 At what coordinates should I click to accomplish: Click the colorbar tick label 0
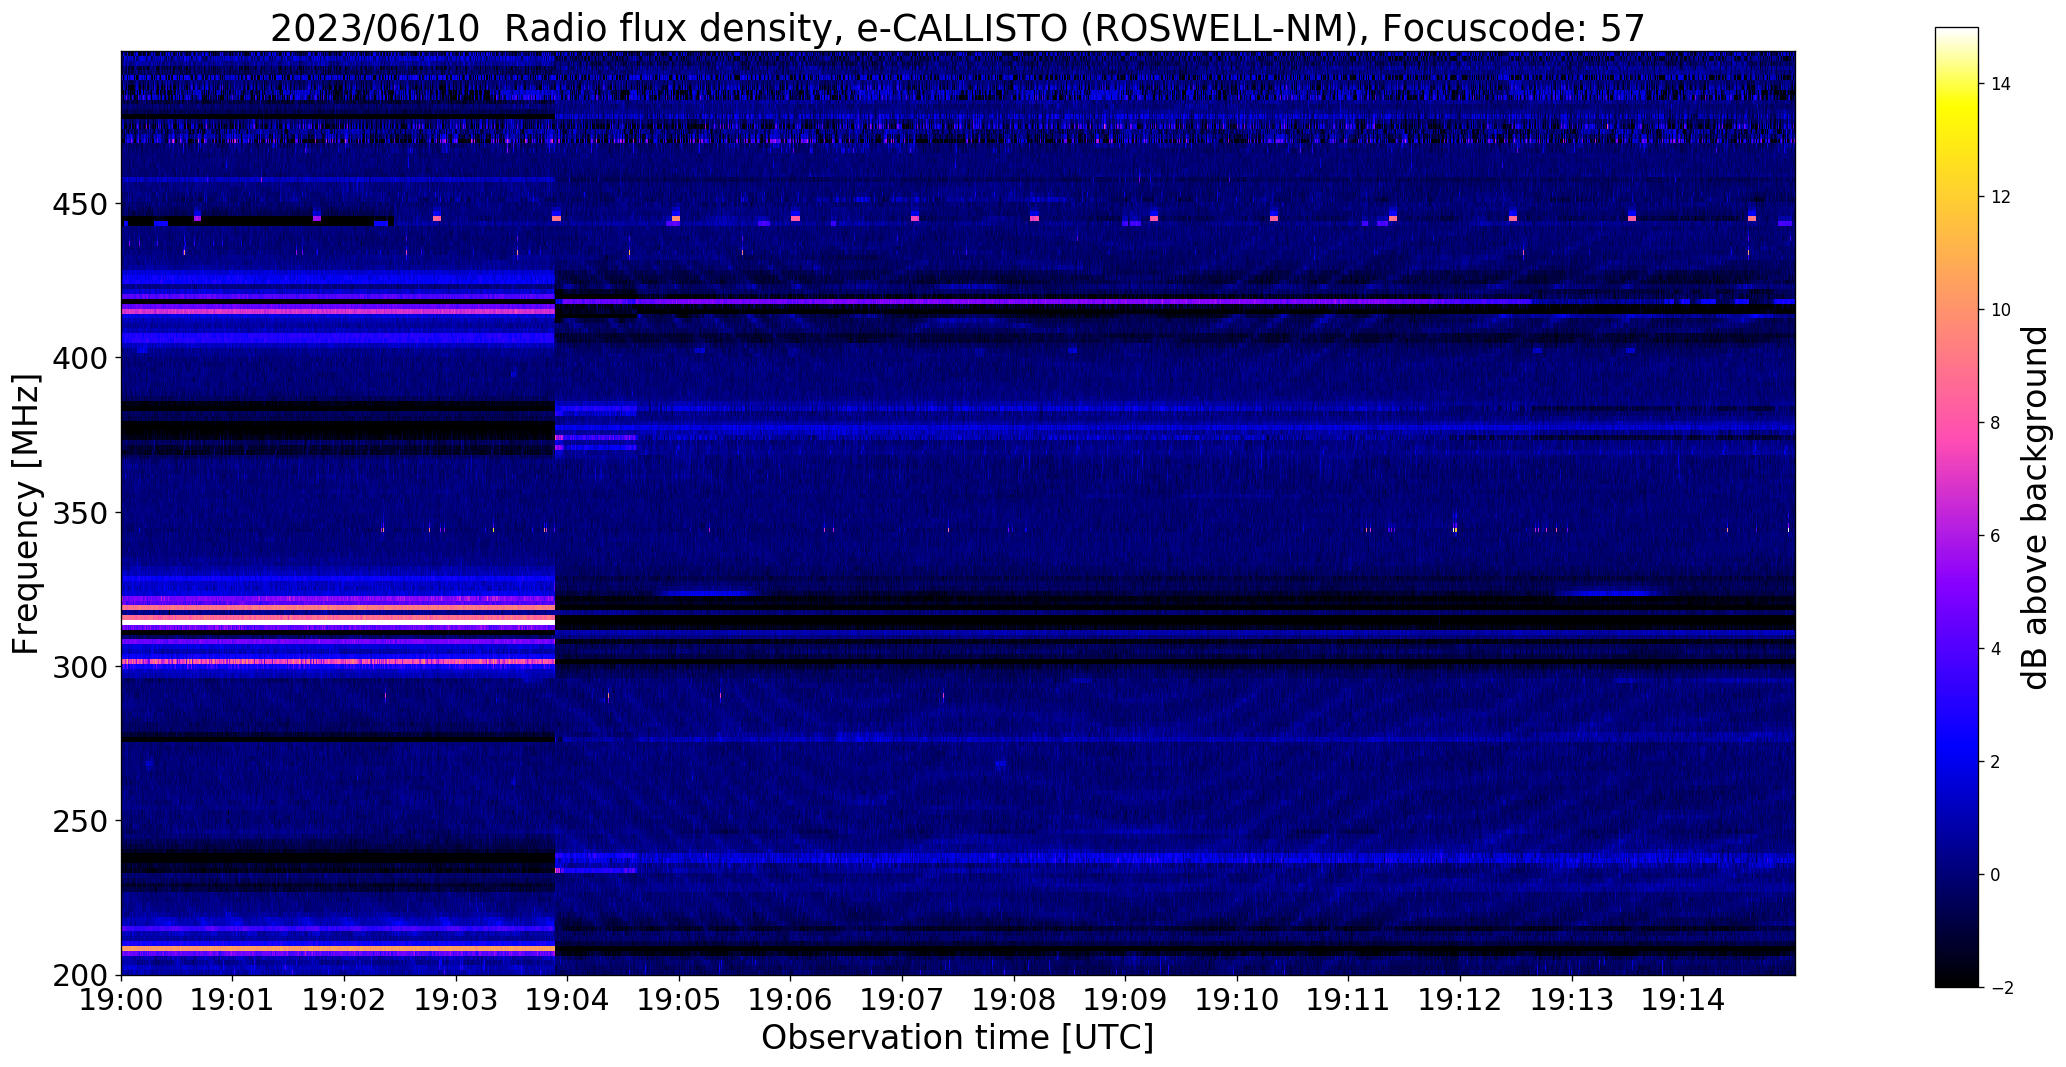[1996, 875]
